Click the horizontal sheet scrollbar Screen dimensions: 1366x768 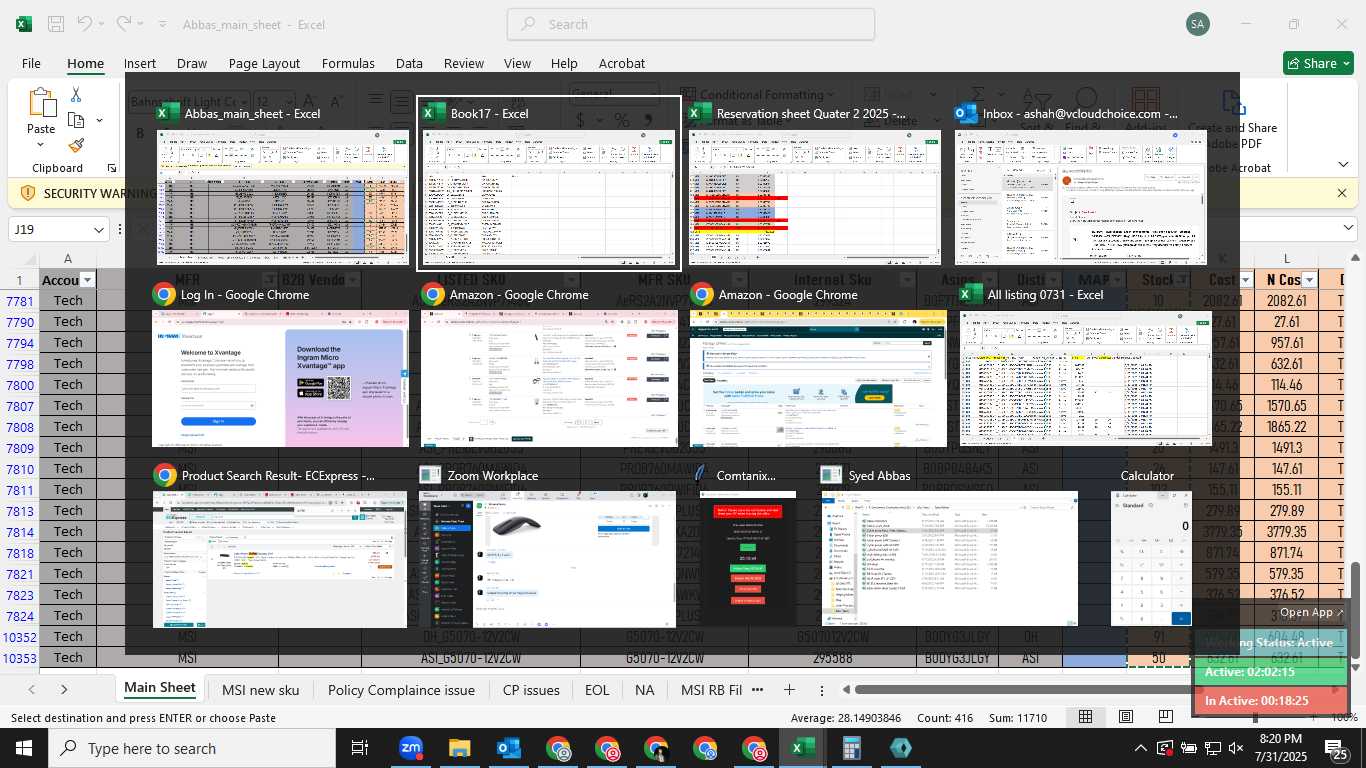click(x=1020, y=689)
